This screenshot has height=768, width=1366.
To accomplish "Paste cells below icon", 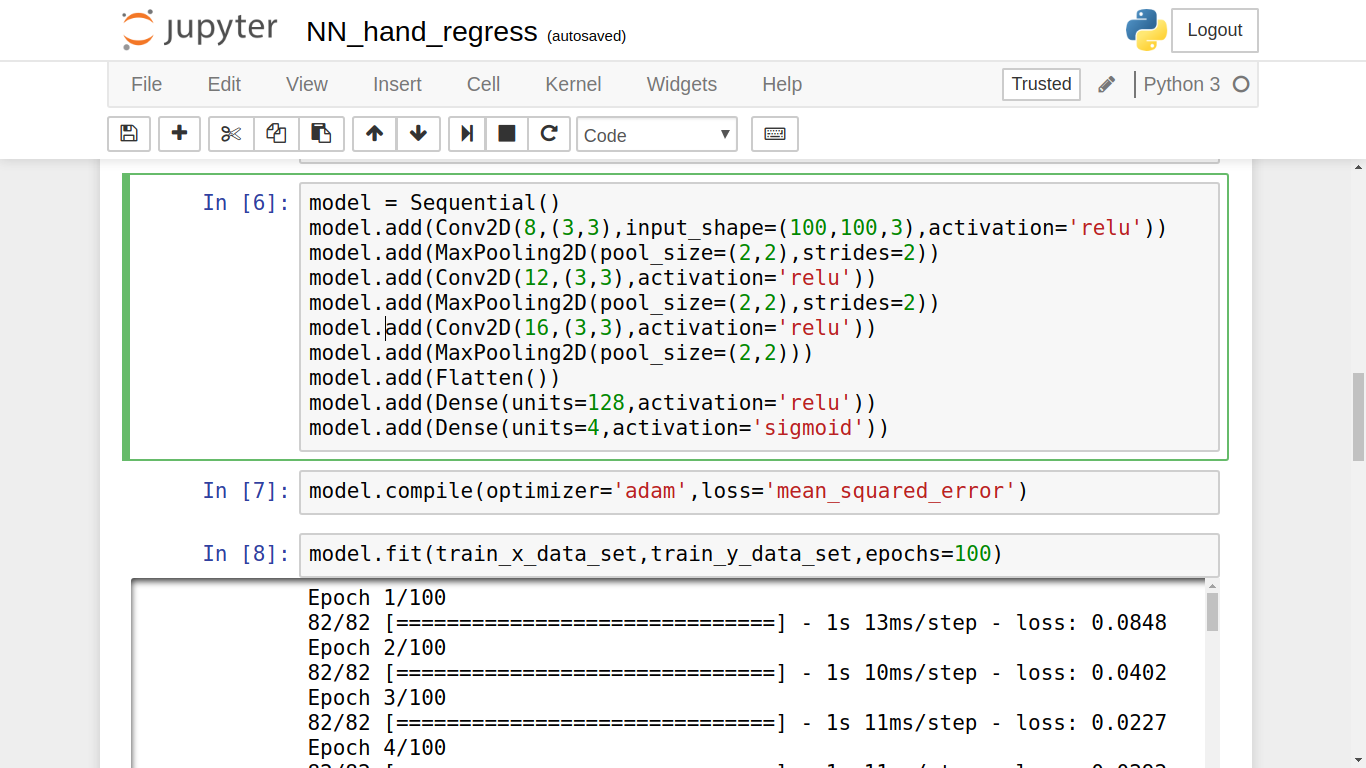I will click(321, 134).
